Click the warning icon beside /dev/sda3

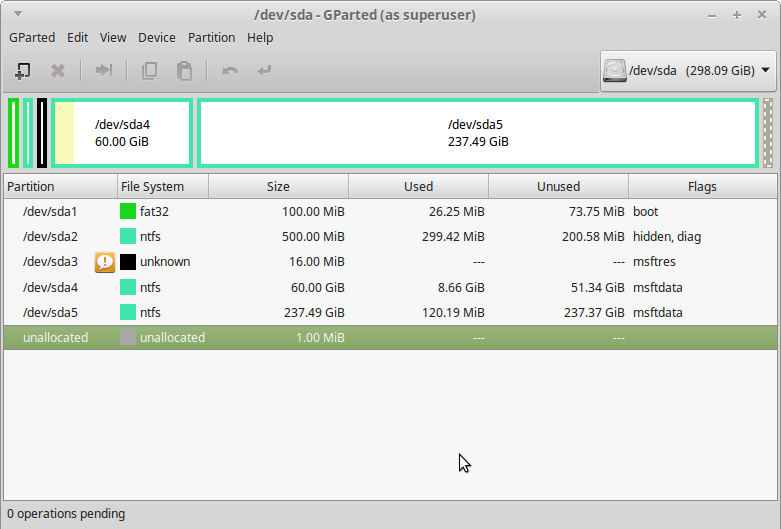click(105, 262)
